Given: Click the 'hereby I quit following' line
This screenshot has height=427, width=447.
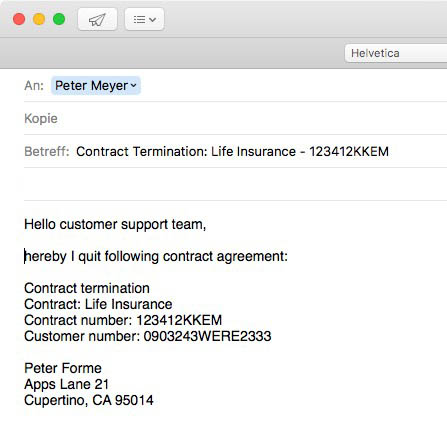Looking at the screenshot, I should pos(156,256).
